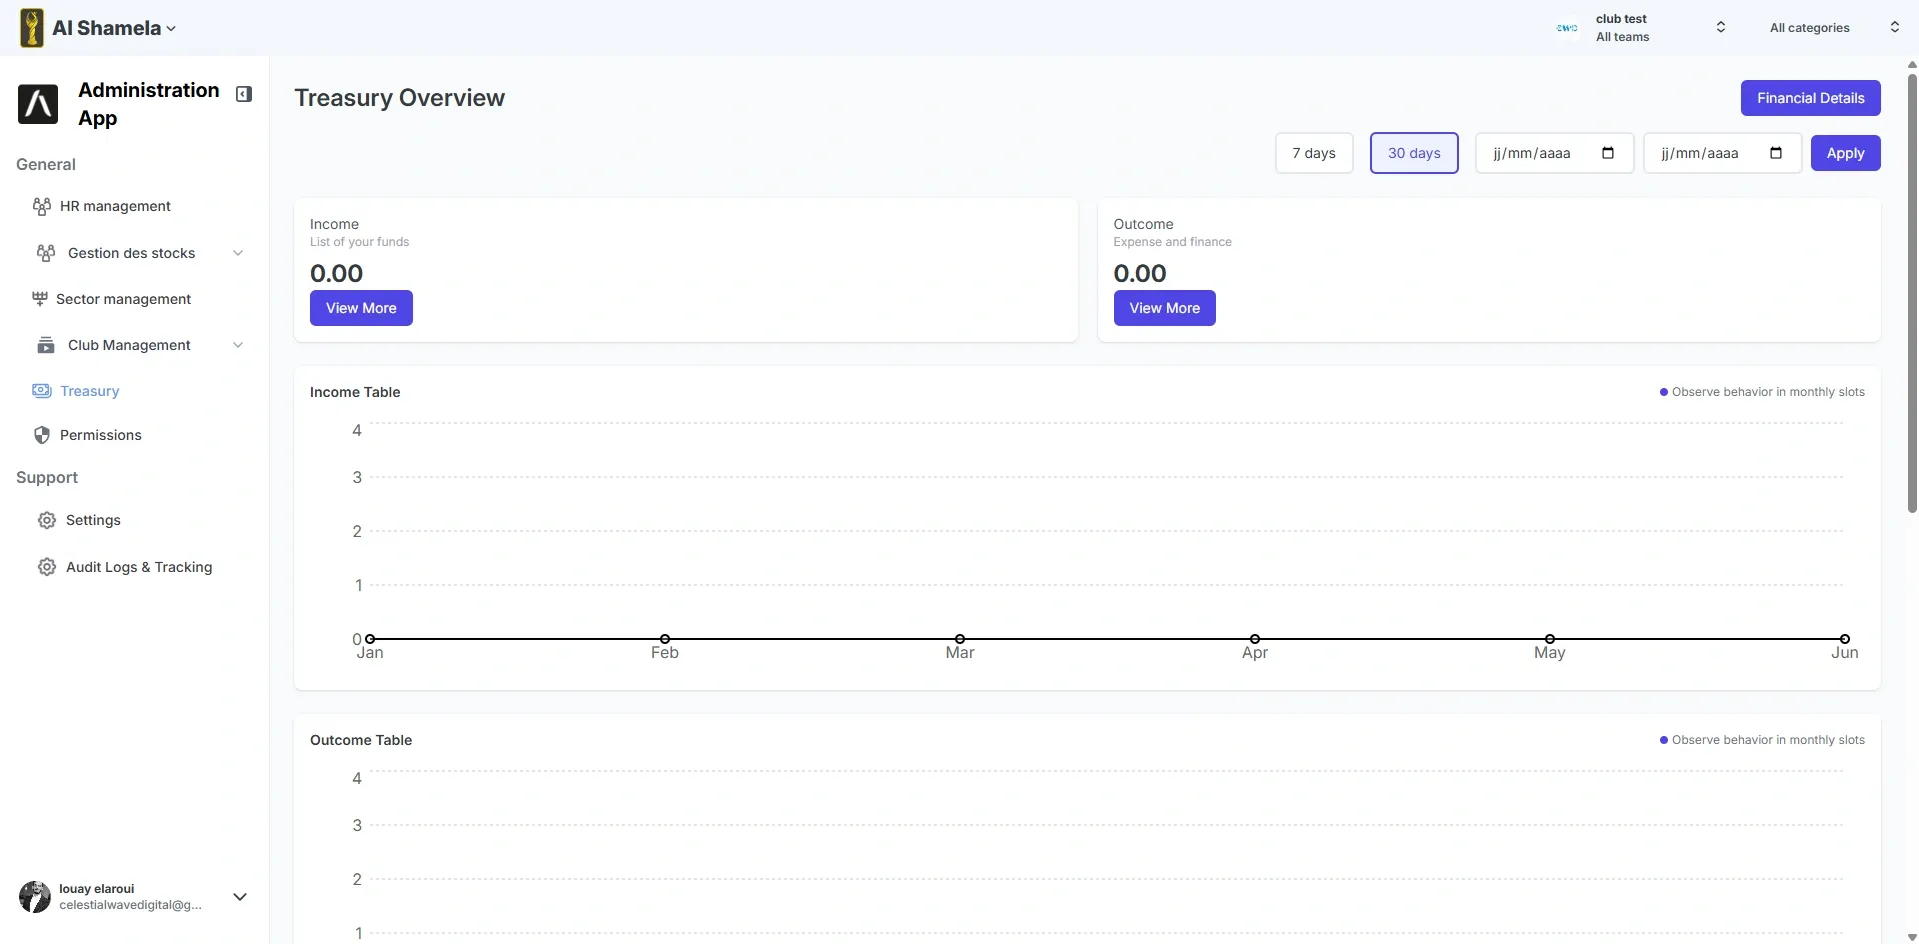The image size is (1919, 944).
Task: Expand the louay elaroui account menu
Action: 240,897
